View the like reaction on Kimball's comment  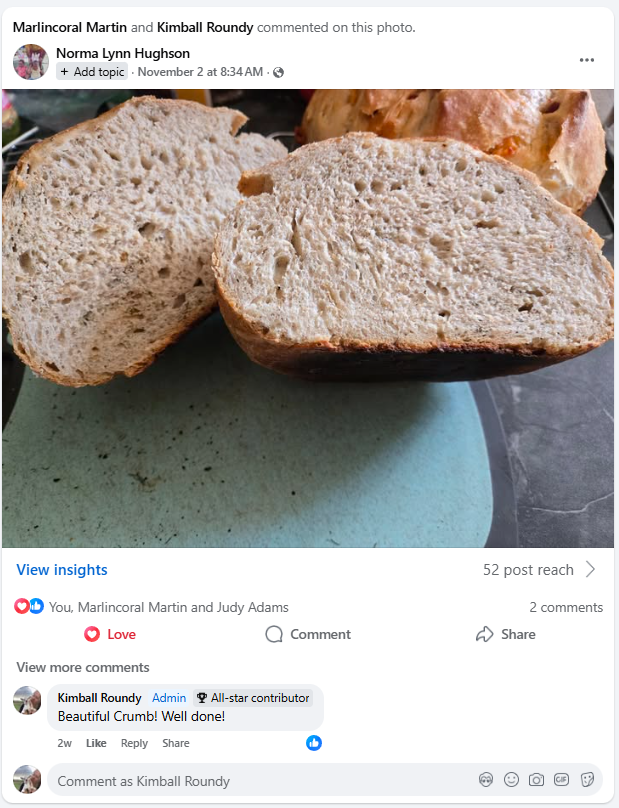[314, 743]
